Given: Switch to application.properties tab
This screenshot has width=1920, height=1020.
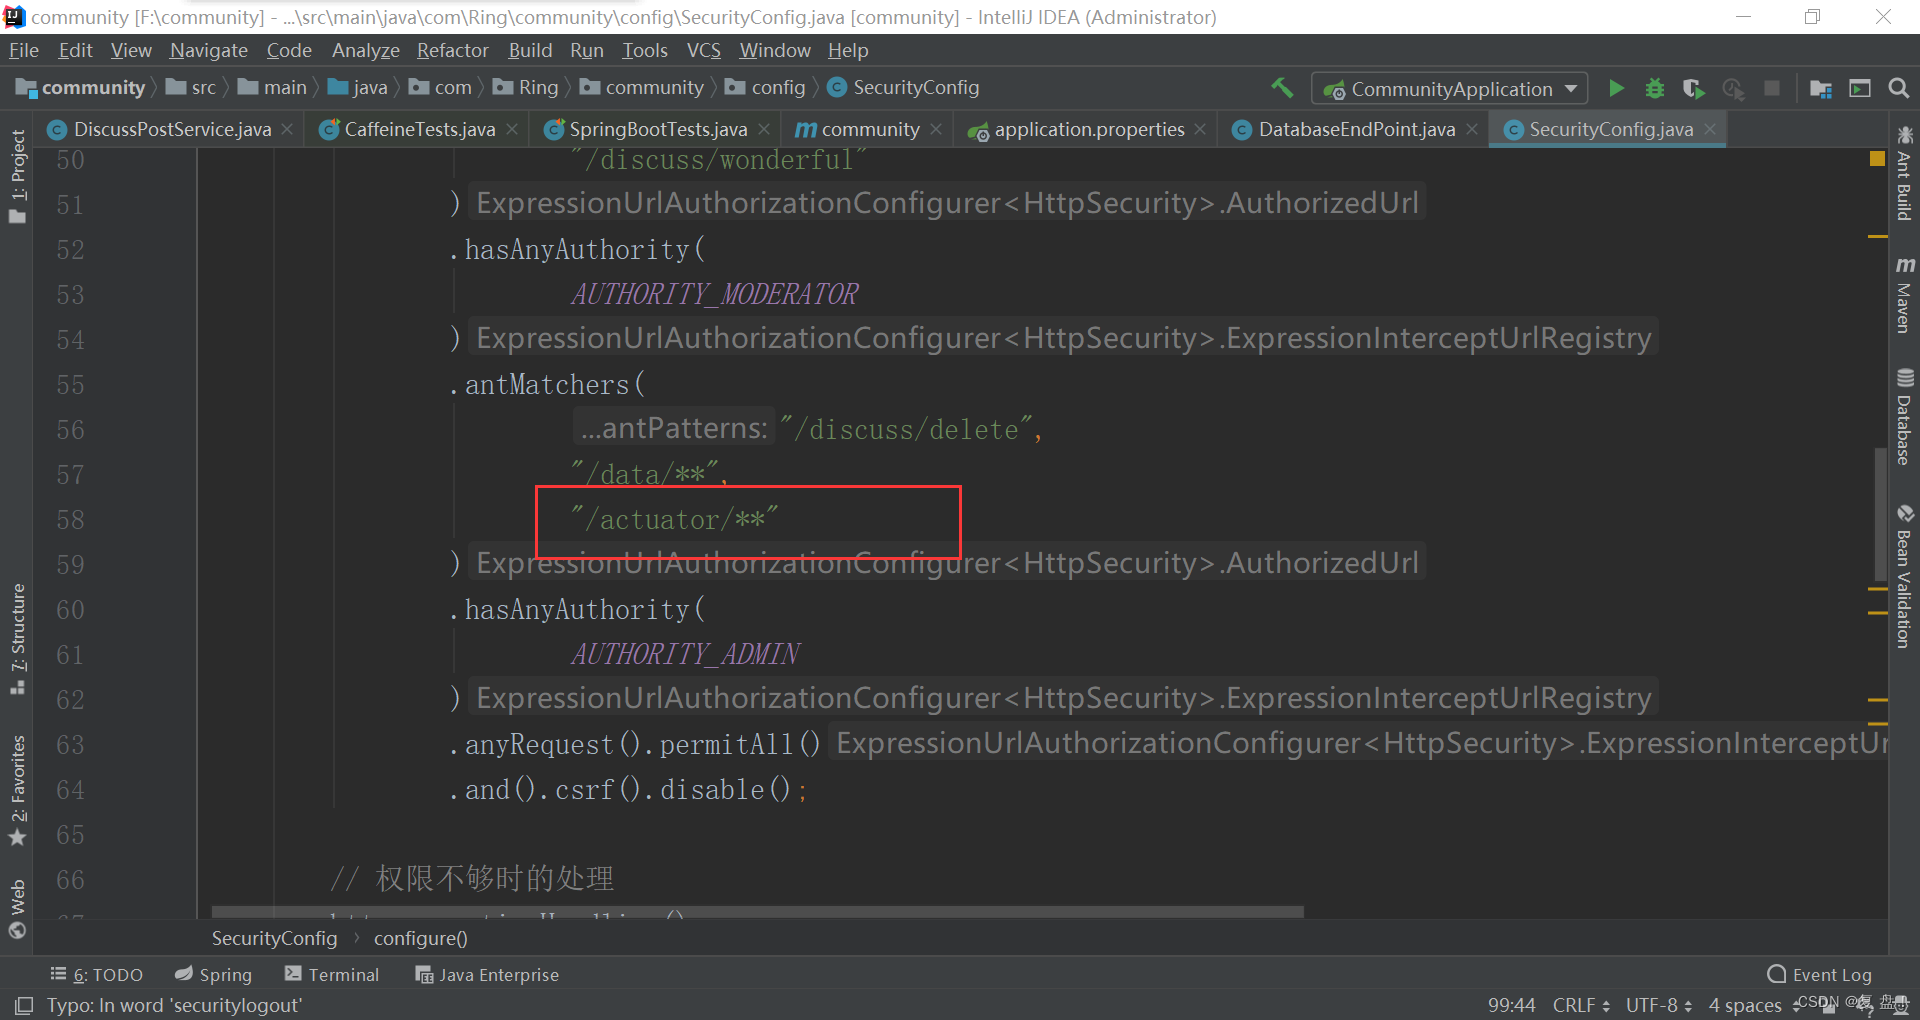Looking at the screenshot, I should pyautogui.click(x=1088, y=129).
